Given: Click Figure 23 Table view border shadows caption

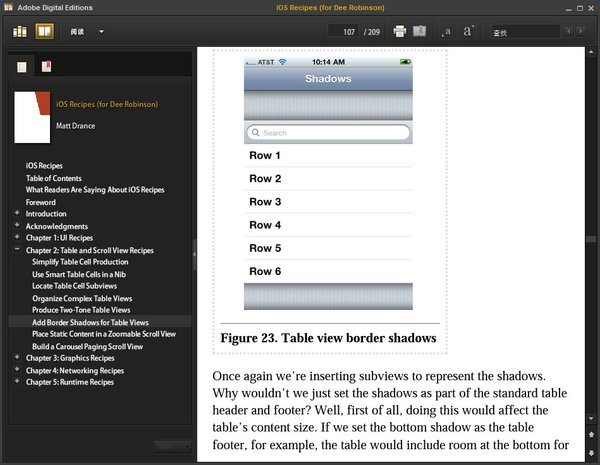Looking at the screenshot, I should pyautogui.click(x=328, y=338).
